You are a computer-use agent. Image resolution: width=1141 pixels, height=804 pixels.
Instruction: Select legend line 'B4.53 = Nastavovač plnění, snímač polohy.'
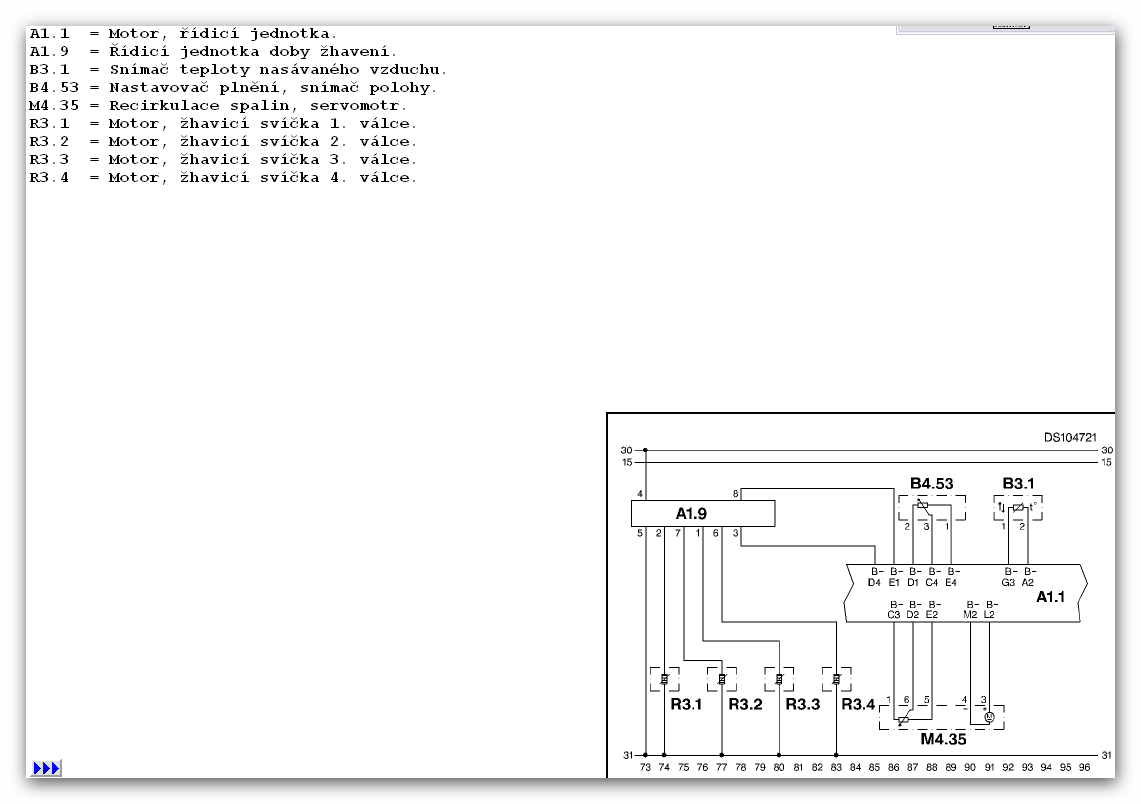pyautogui.click(x=233, y=87)
